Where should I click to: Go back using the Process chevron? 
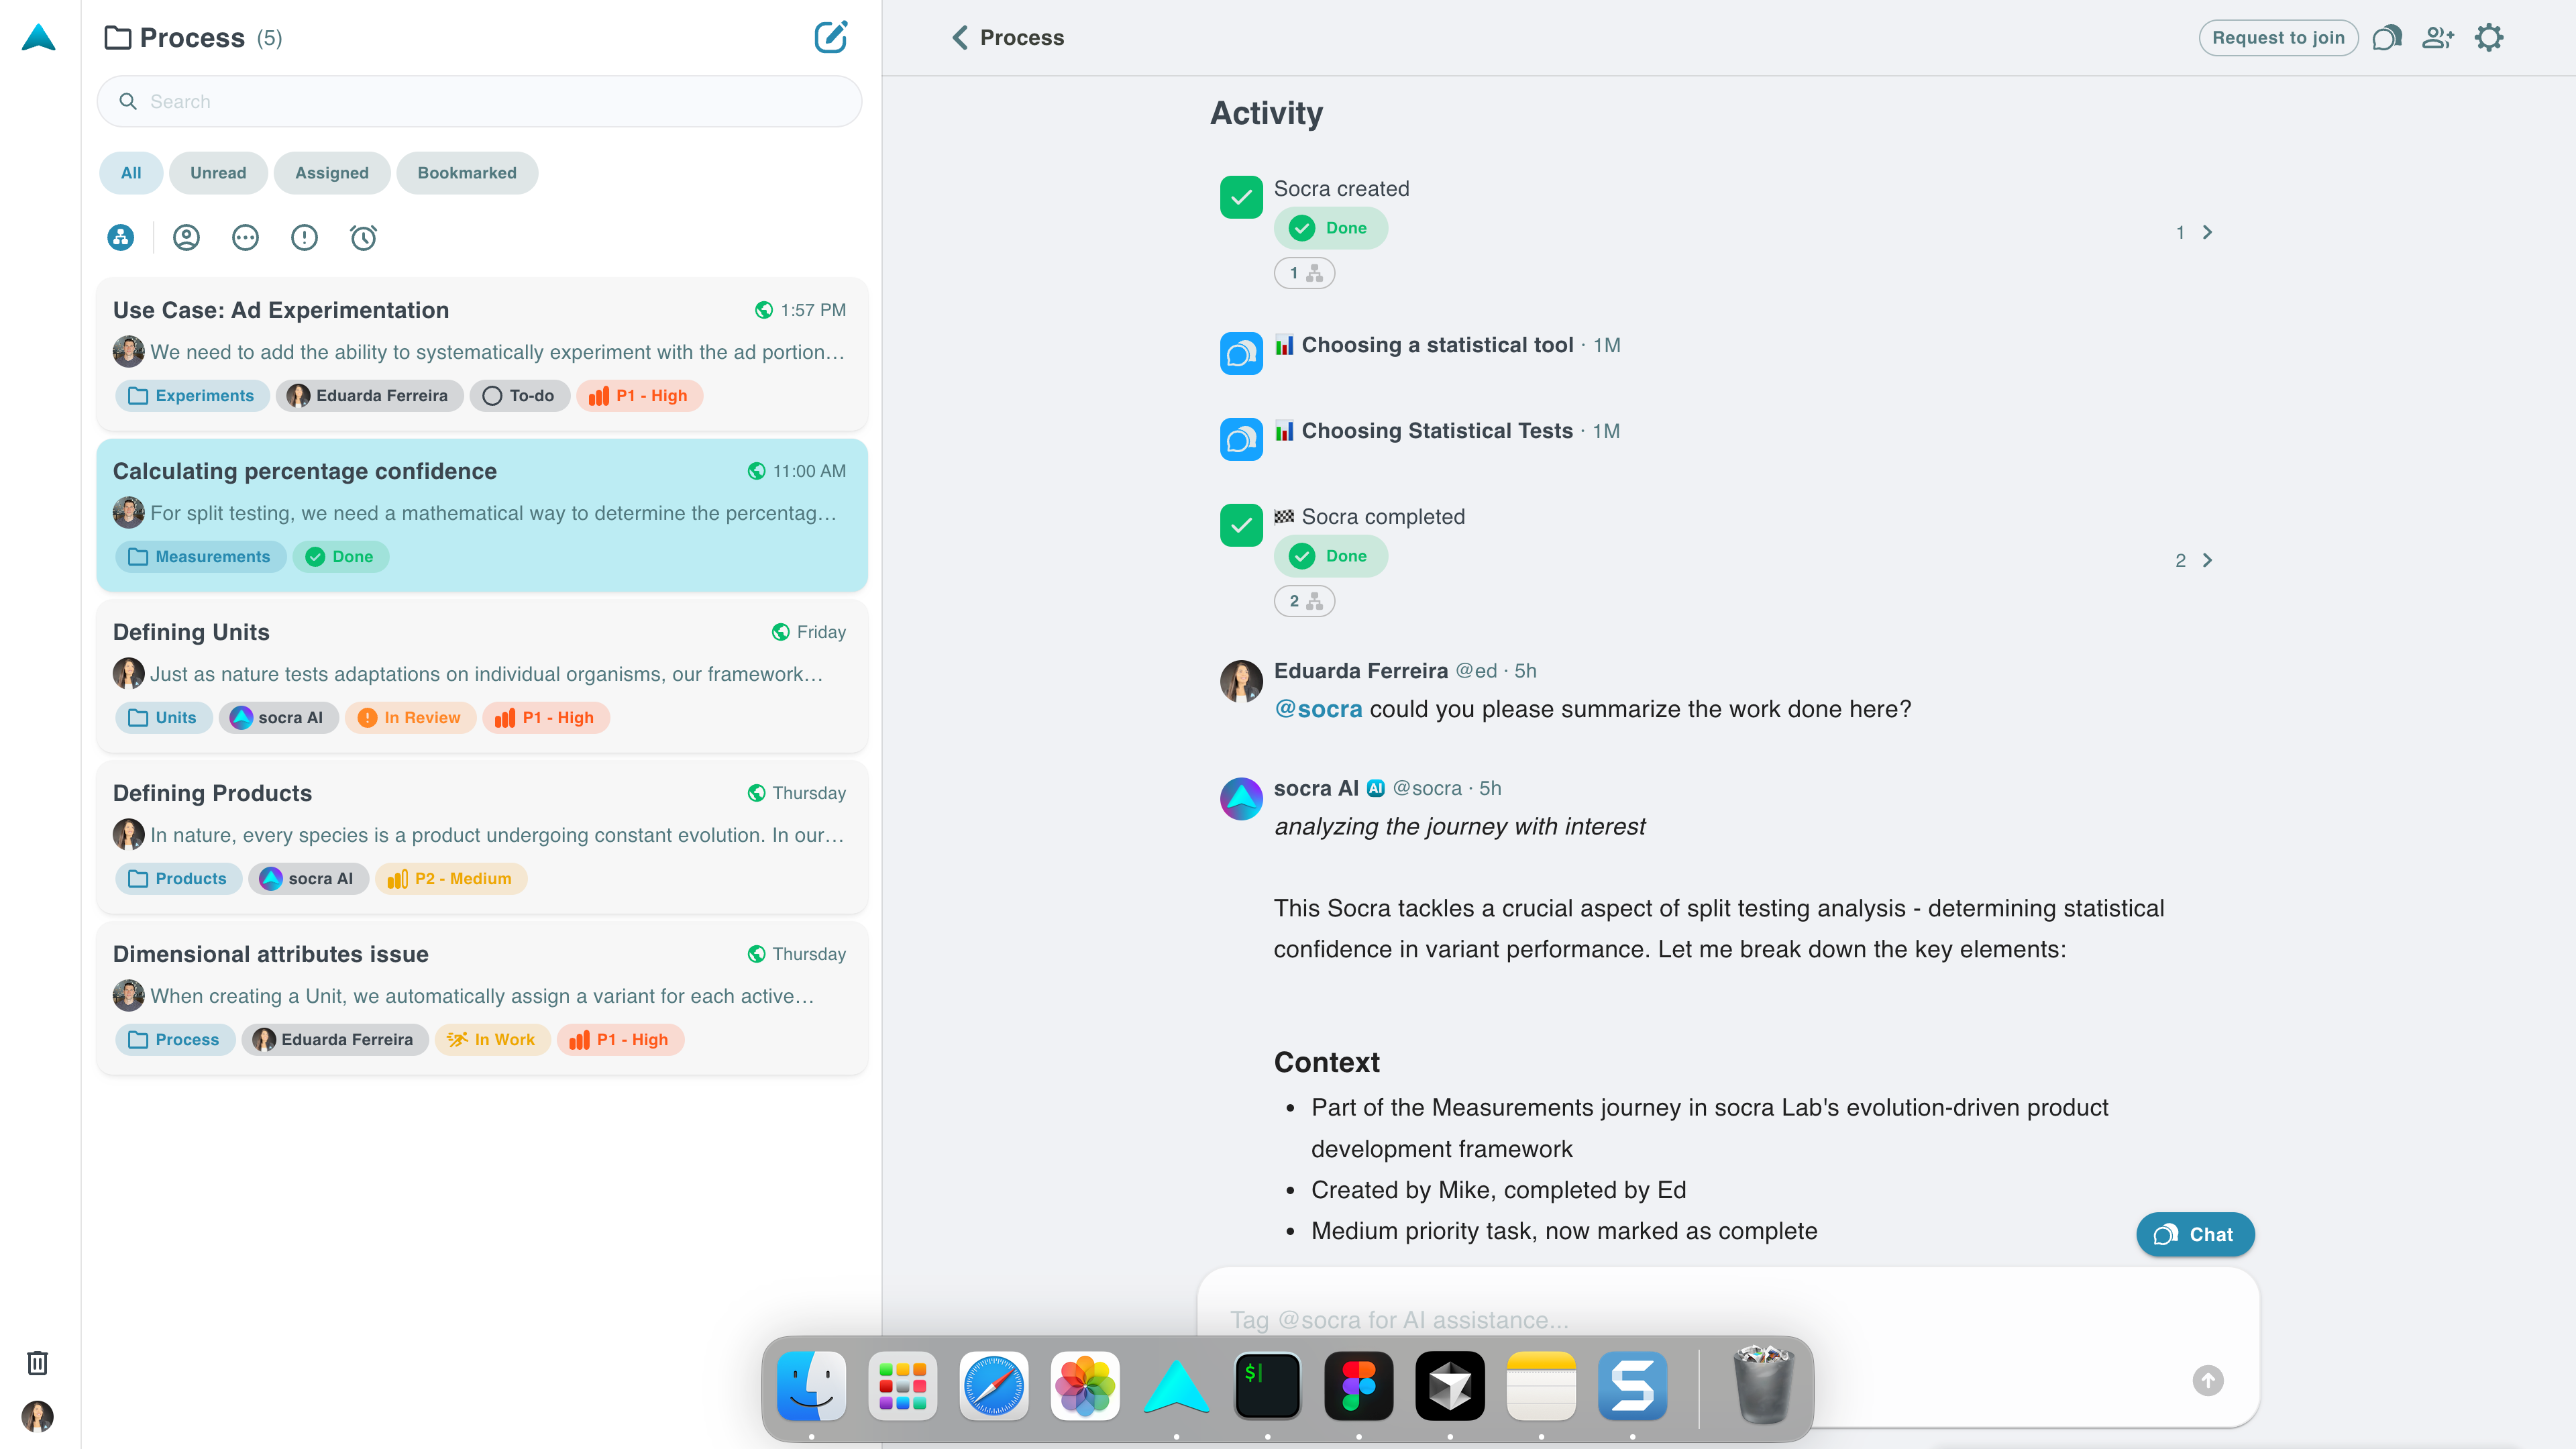pos(960,37)
